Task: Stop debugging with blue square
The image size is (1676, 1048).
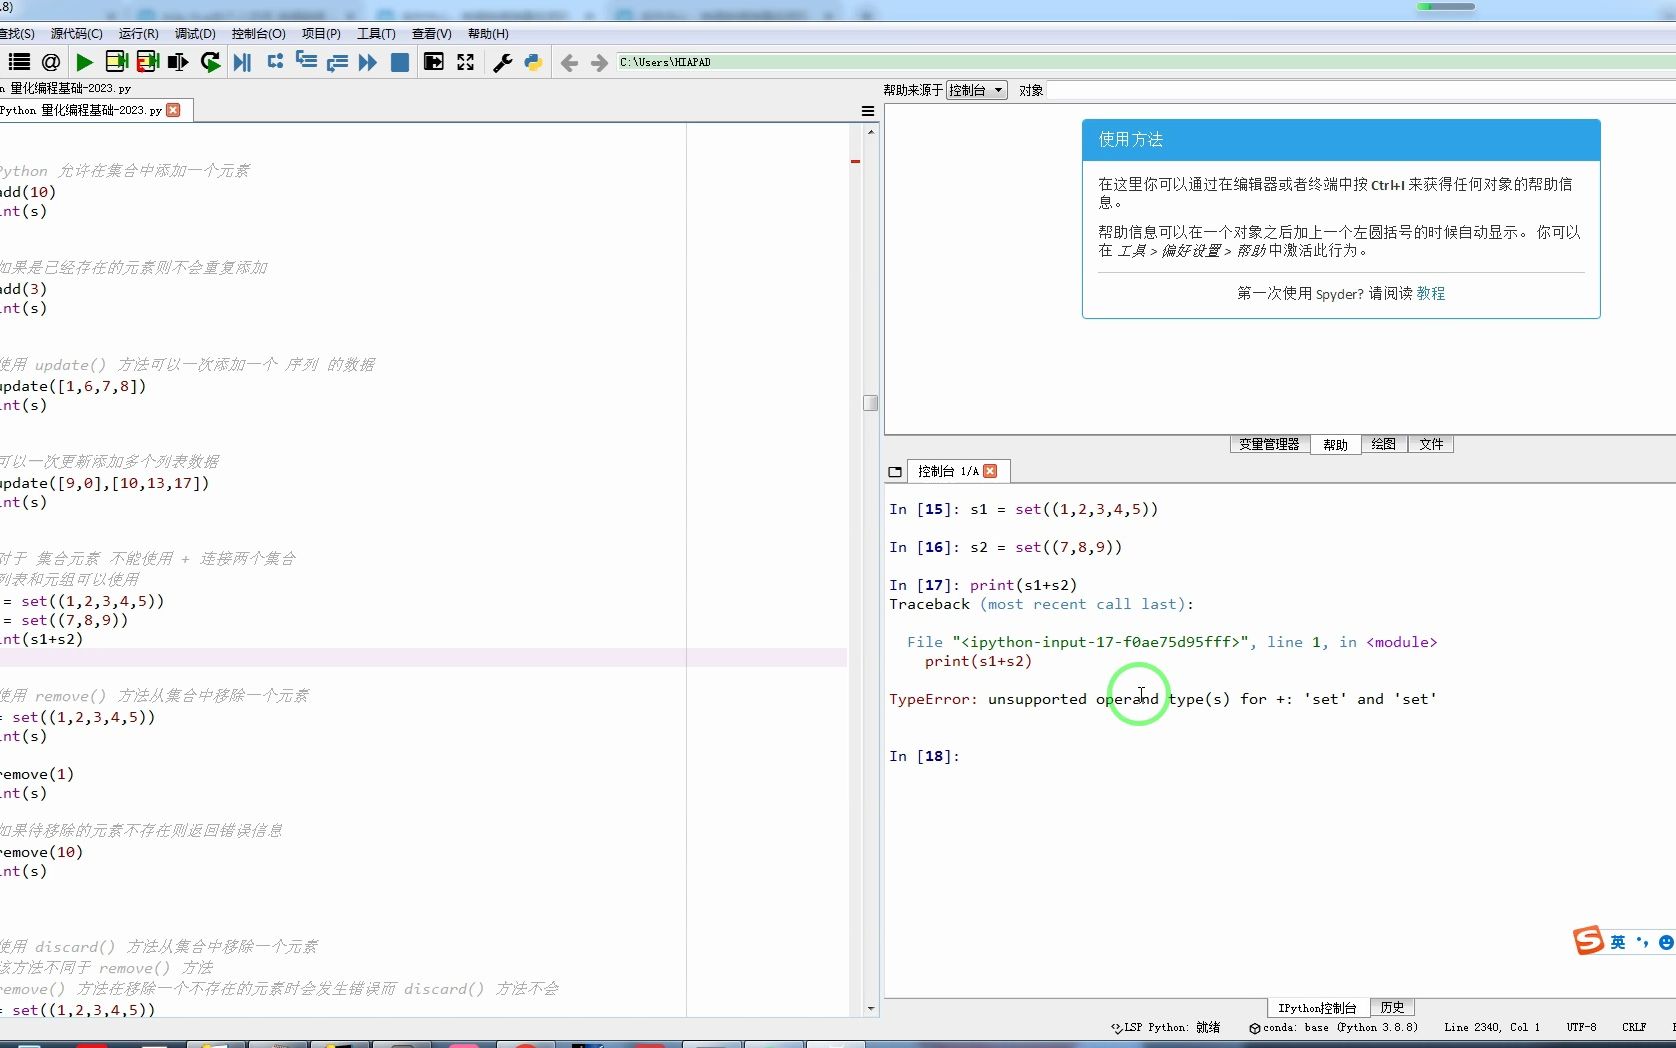Action: pos(399,62)
